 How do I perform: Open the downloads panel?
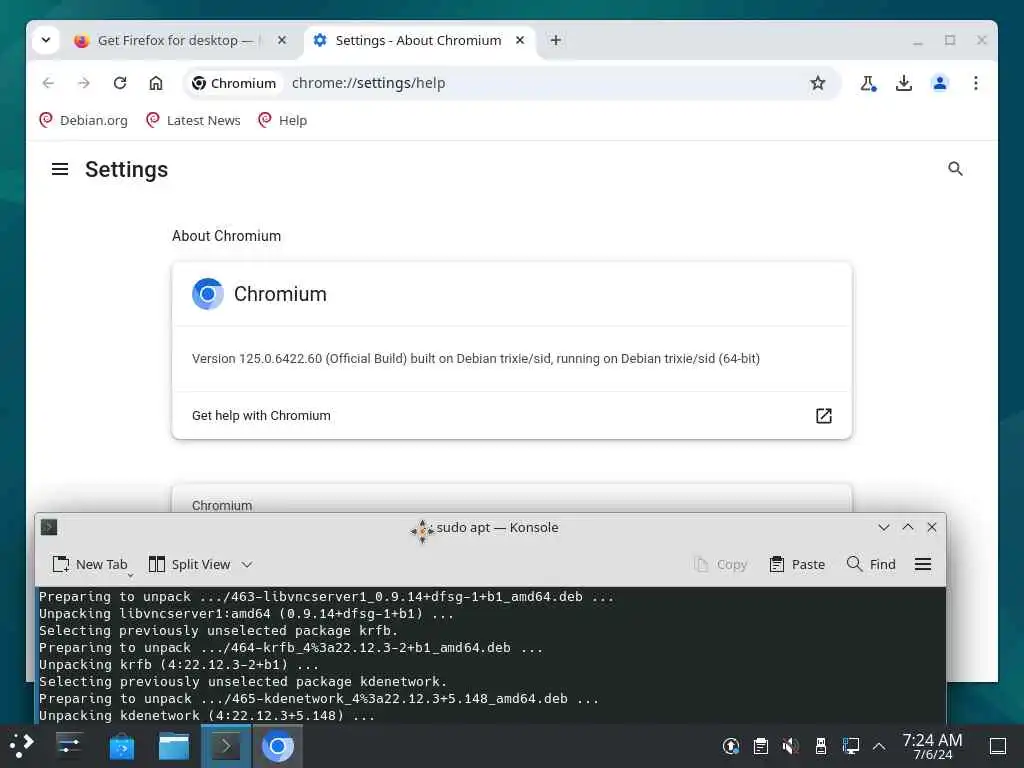click(904, 83)
